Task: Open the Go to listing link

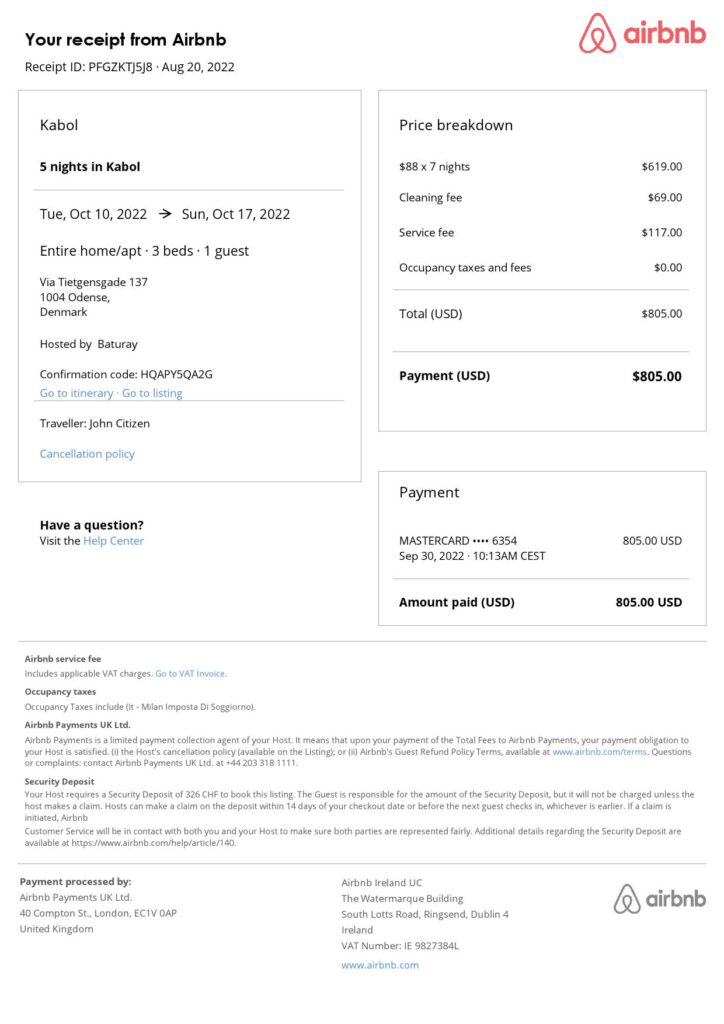Action: [152, 393]
